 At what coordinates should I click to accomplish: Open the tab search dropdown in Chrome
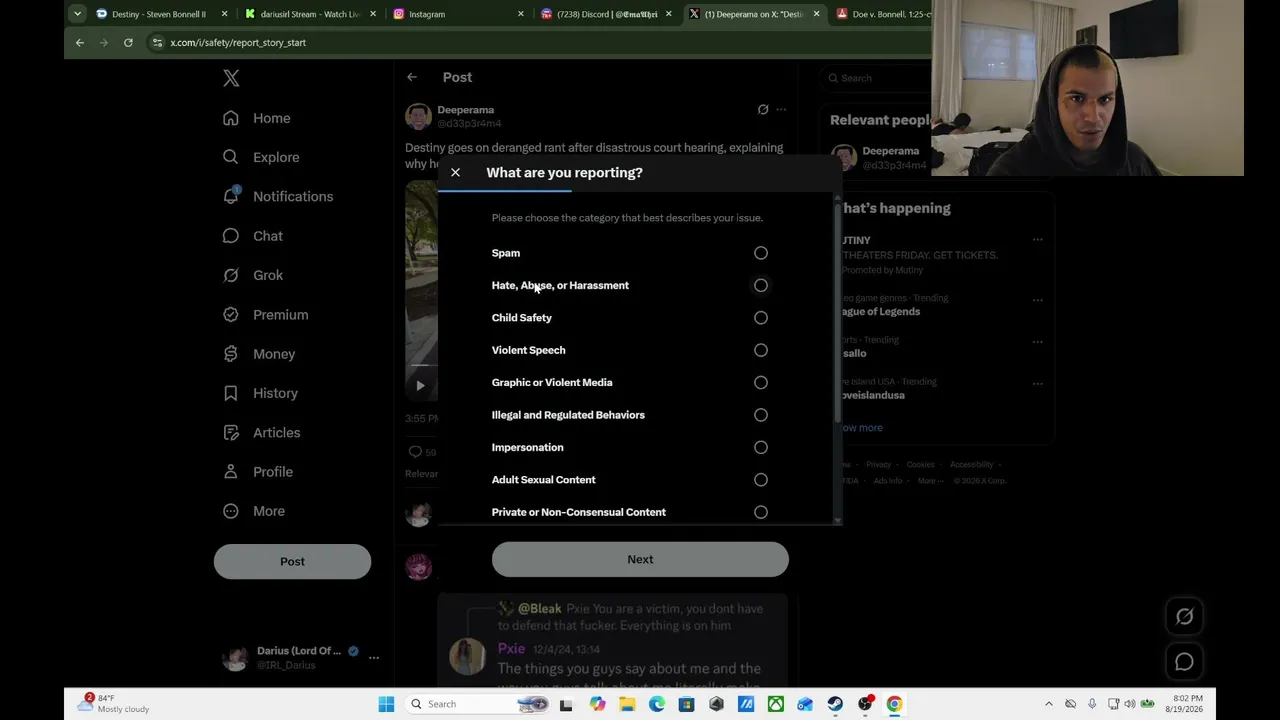(77, 14)
